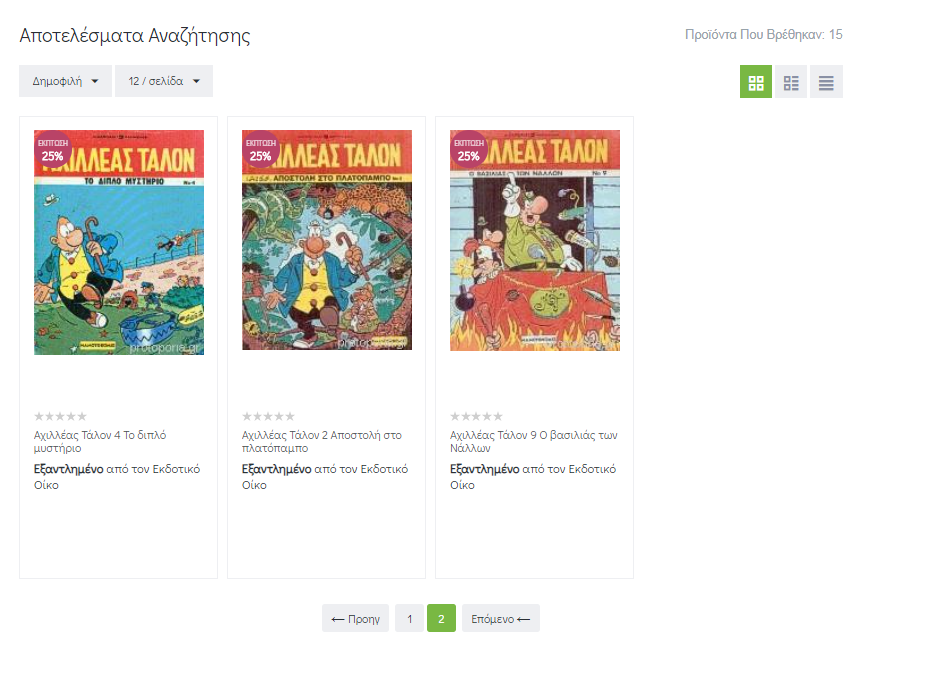
Task: Open the Δημοφιλή sorting dropdown
Action: click(65, 81)
